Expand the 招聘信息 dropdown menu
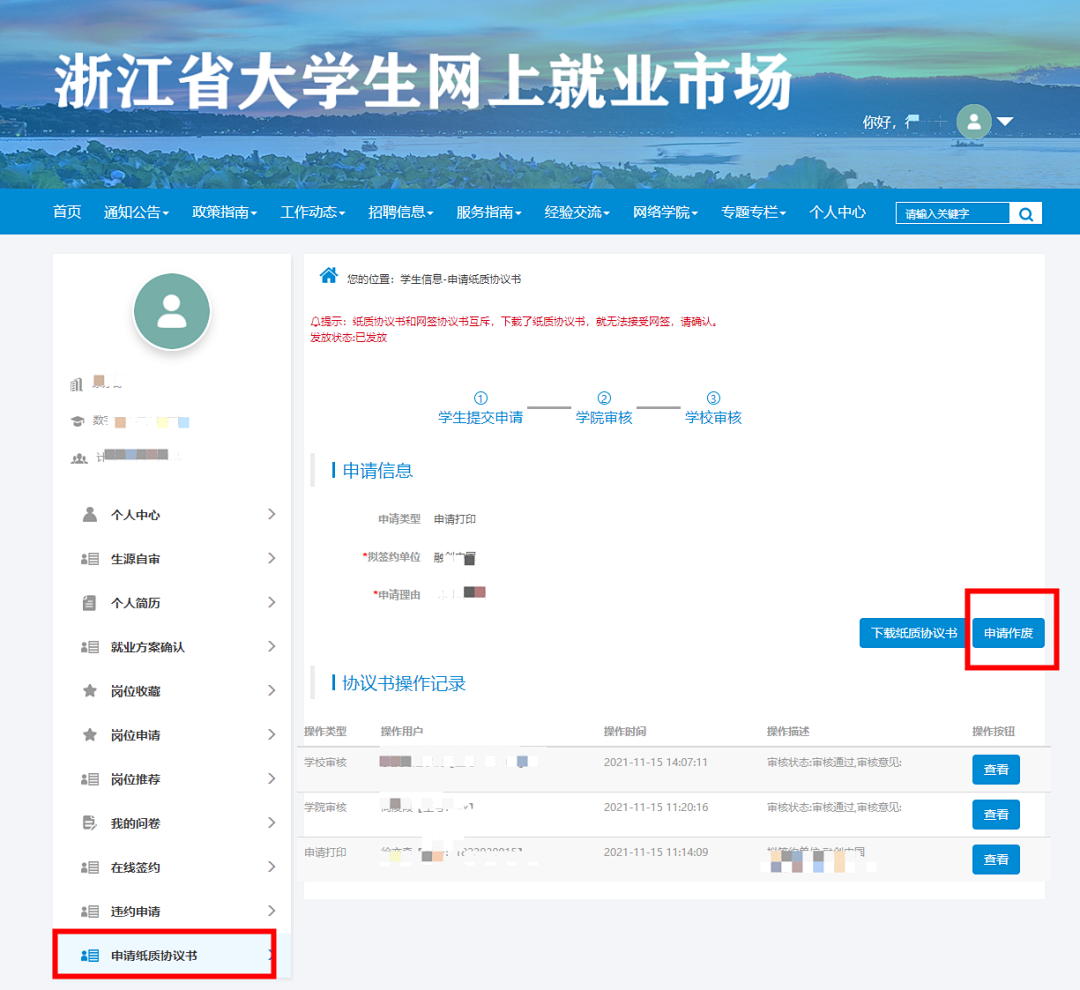The width and height of the screenshot is (1080, 990). pyautogui.click(x=400, y=213)
